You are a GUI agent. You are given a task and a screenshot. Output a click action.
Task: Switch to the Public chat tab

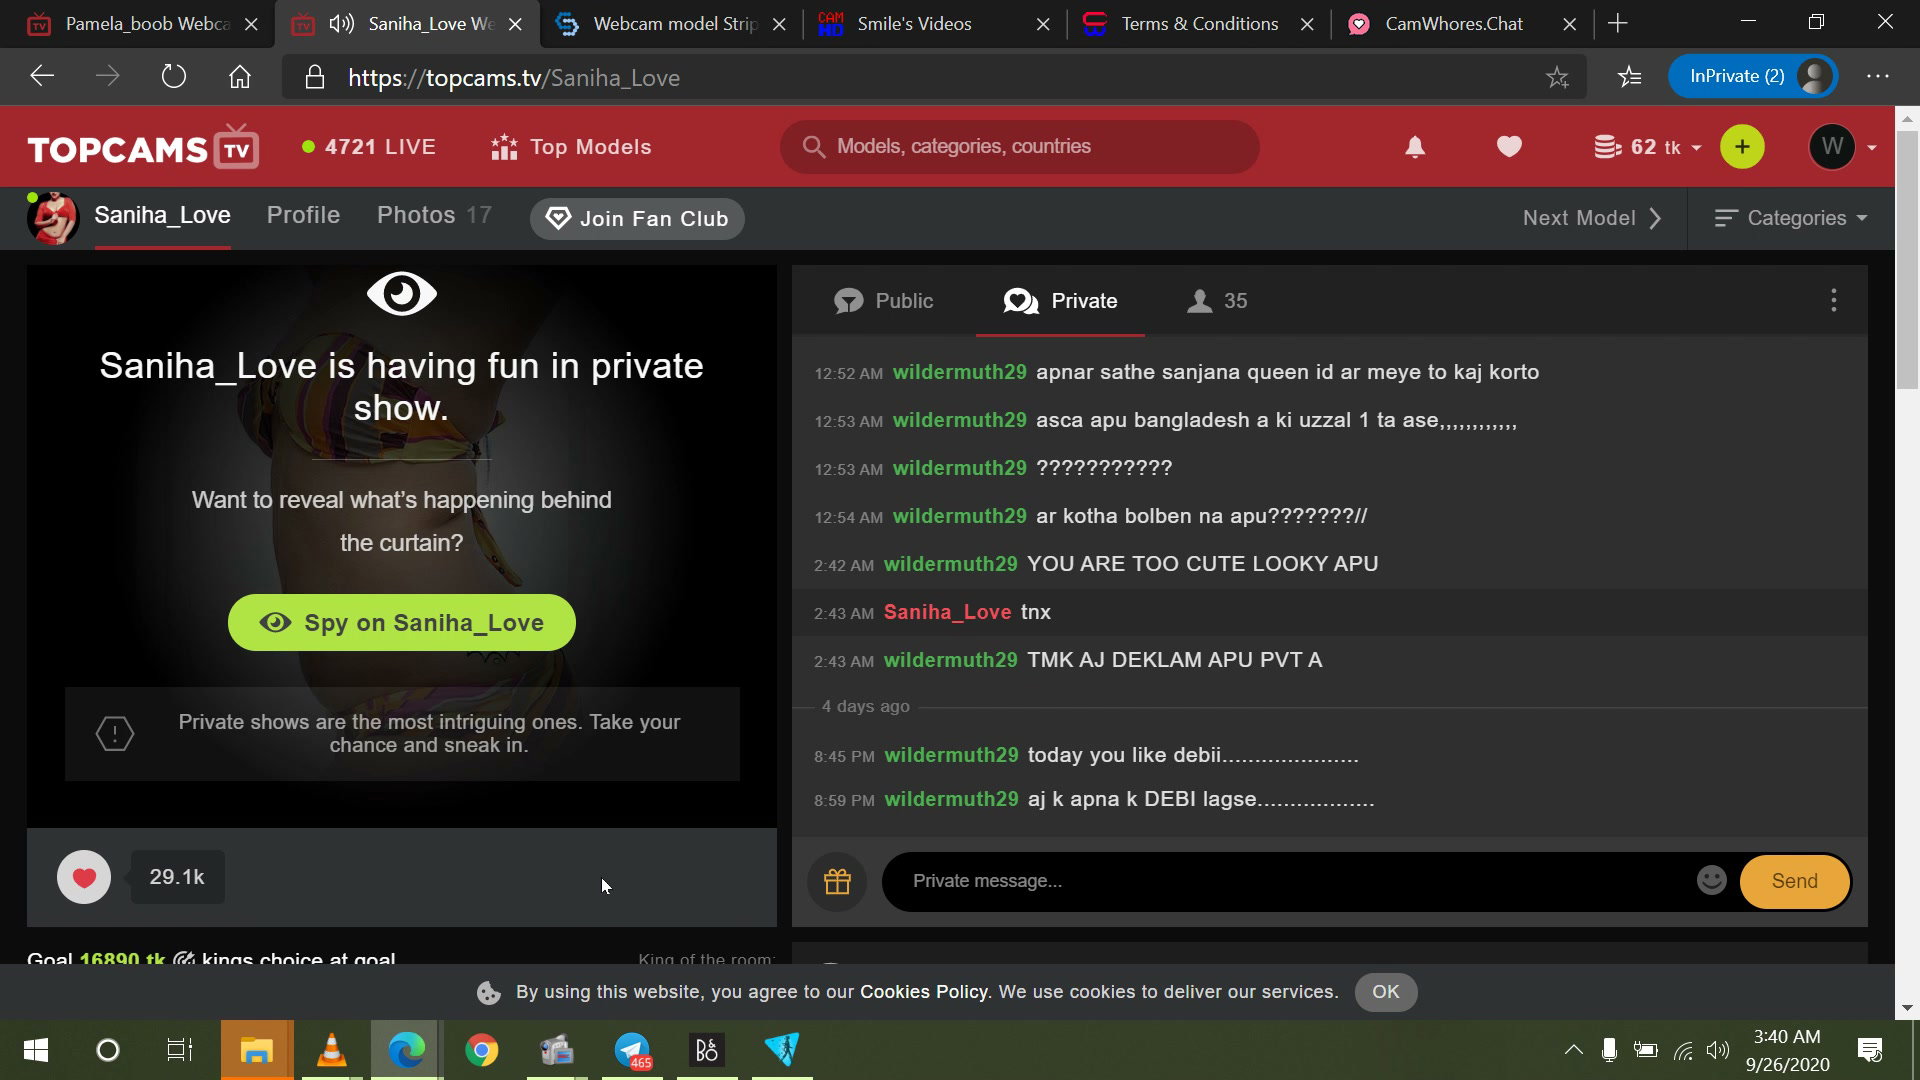(884, 301)
